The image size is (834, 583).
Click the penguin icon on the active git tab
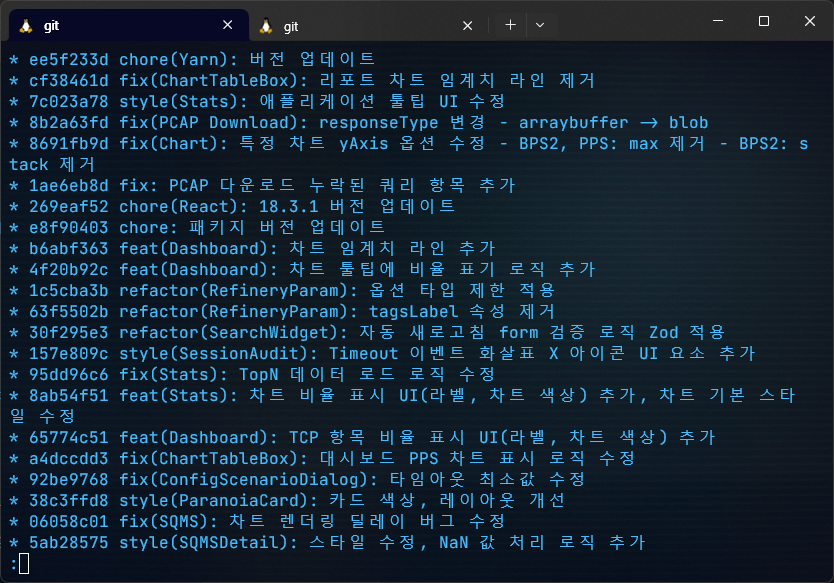(x=26, y=25)
